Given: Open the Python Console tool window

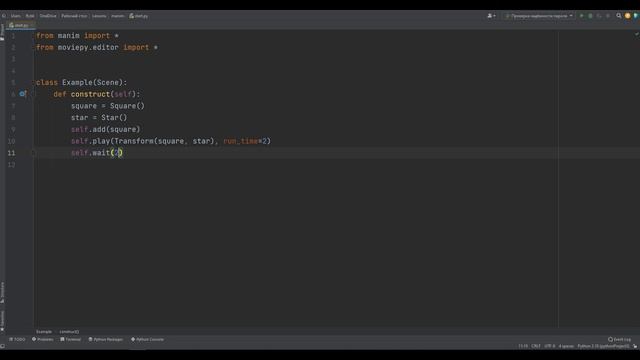Looking at the screenshot, I should pyautogui.click(x=147, y=339).
